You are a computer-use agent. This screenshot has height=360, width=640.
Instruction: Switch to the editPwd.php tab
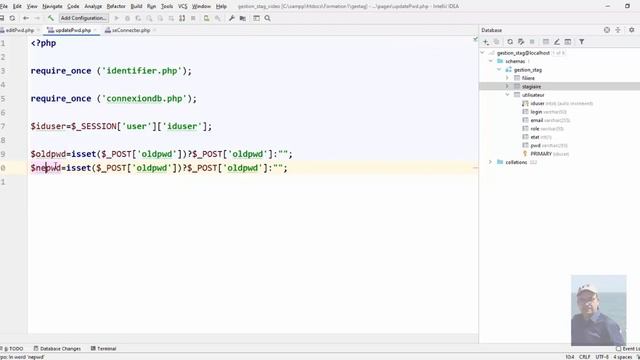(x=19, y=30)
